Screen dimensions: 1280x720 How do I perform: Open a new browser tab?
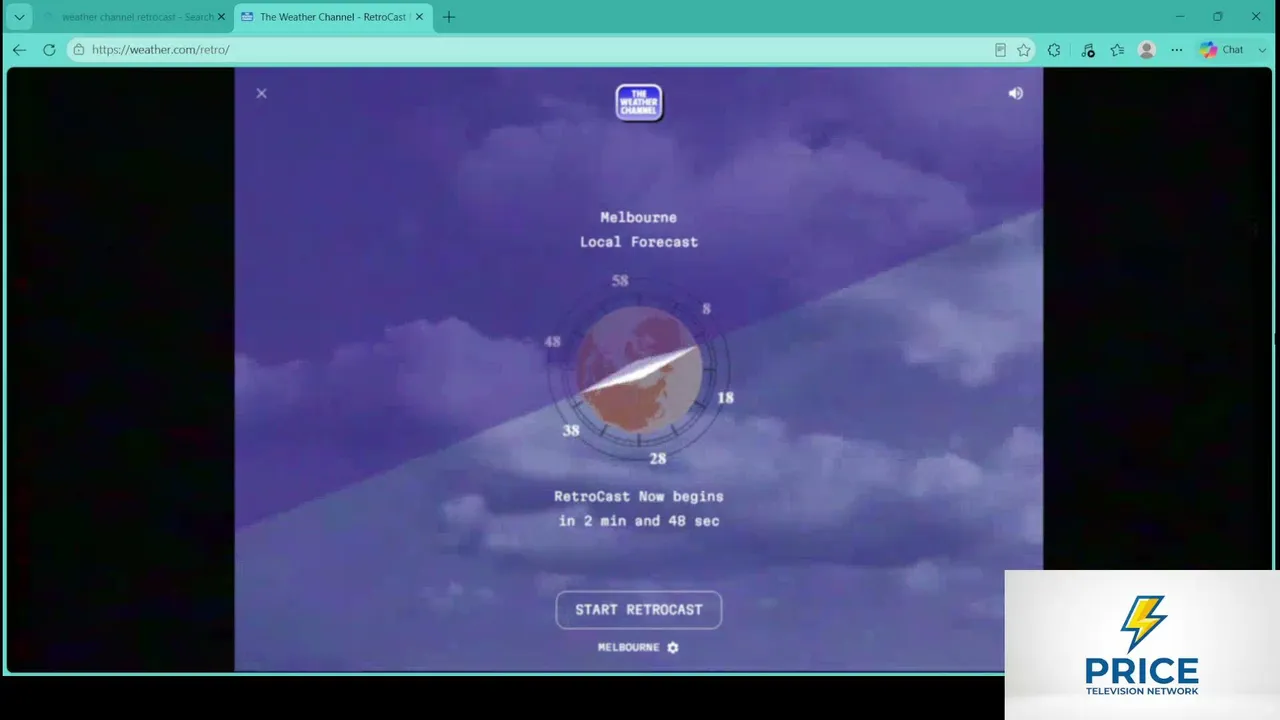[449, 17]
